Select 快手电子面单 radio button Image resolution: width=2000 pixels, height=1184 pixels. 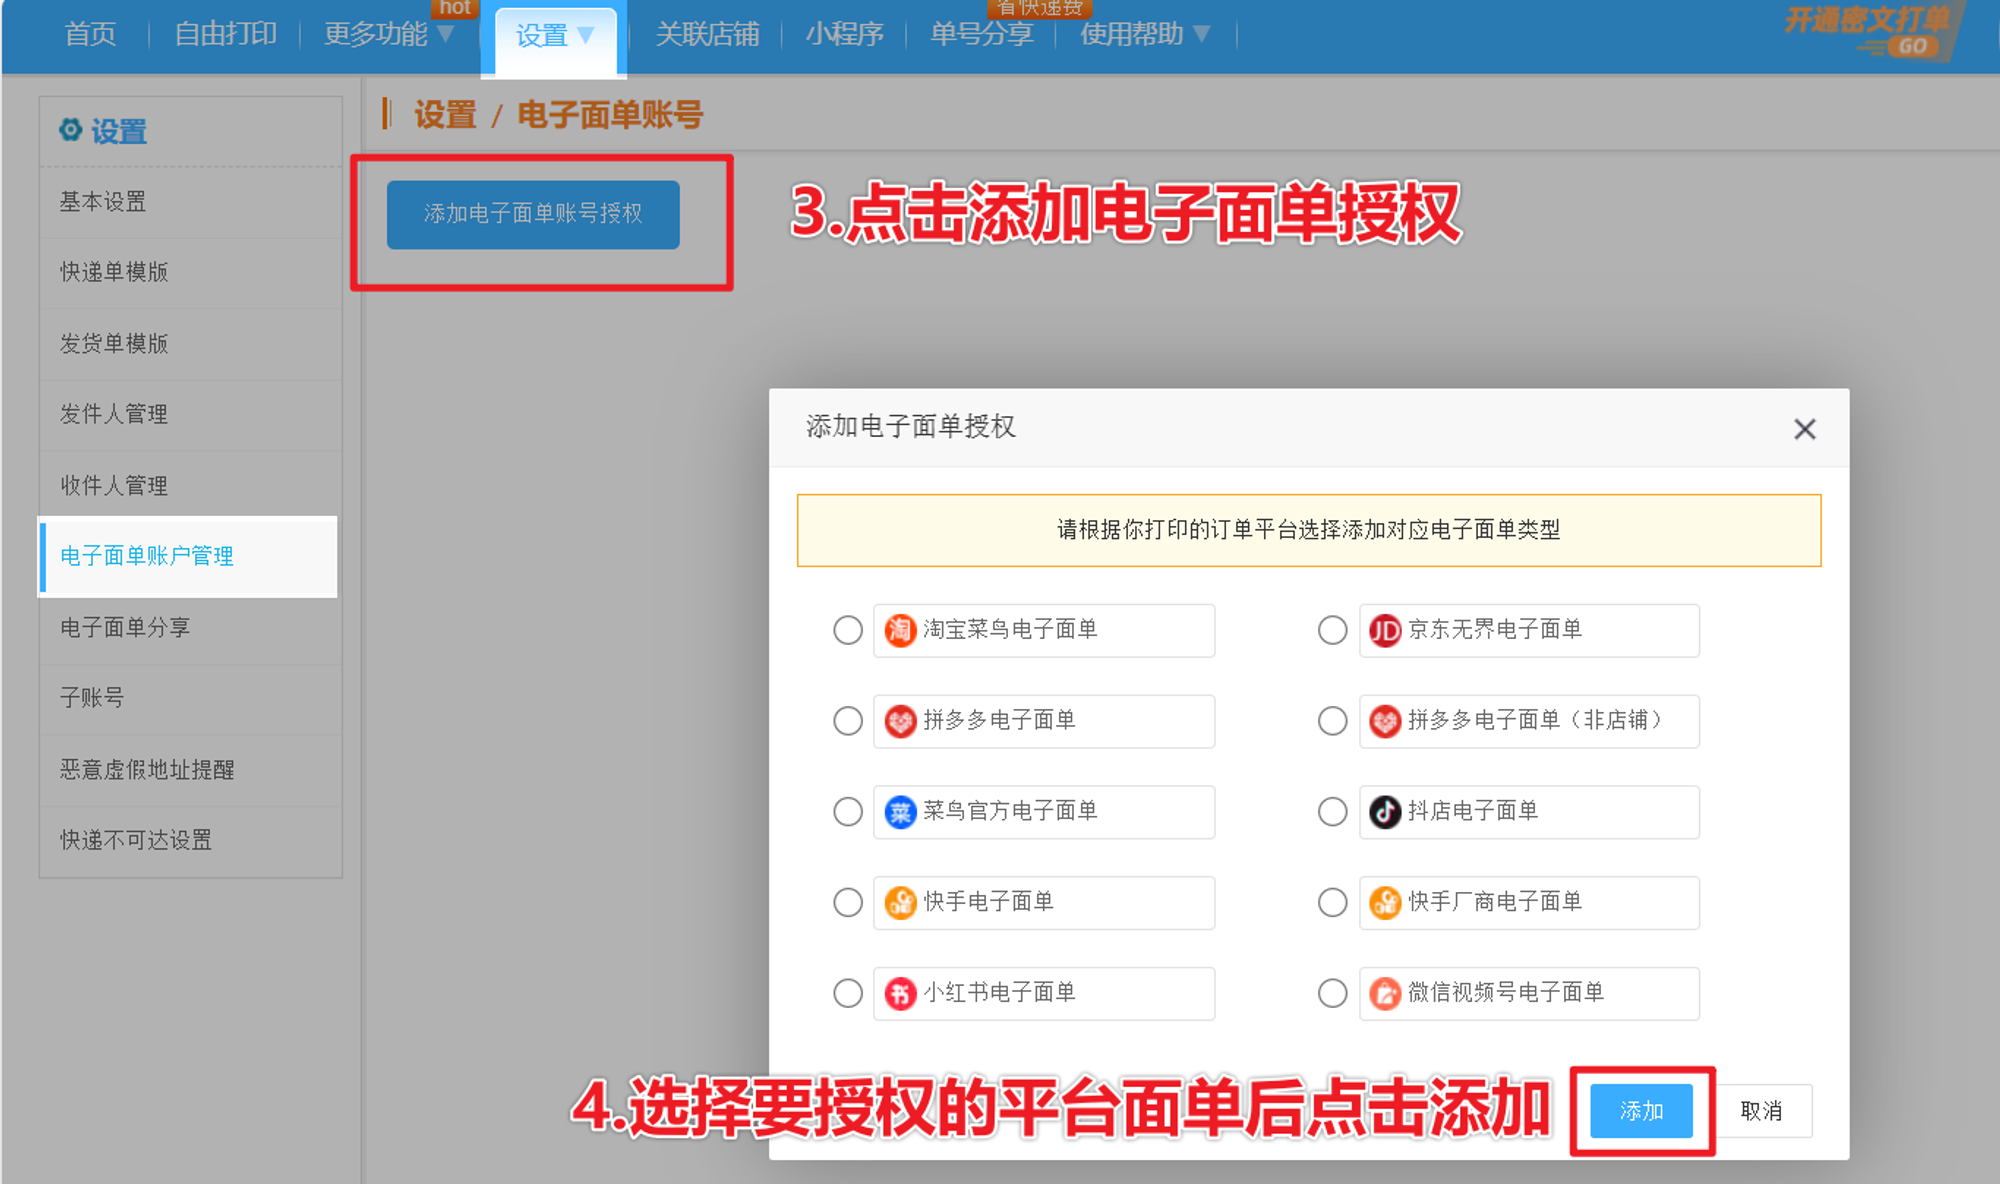(848, 903)
